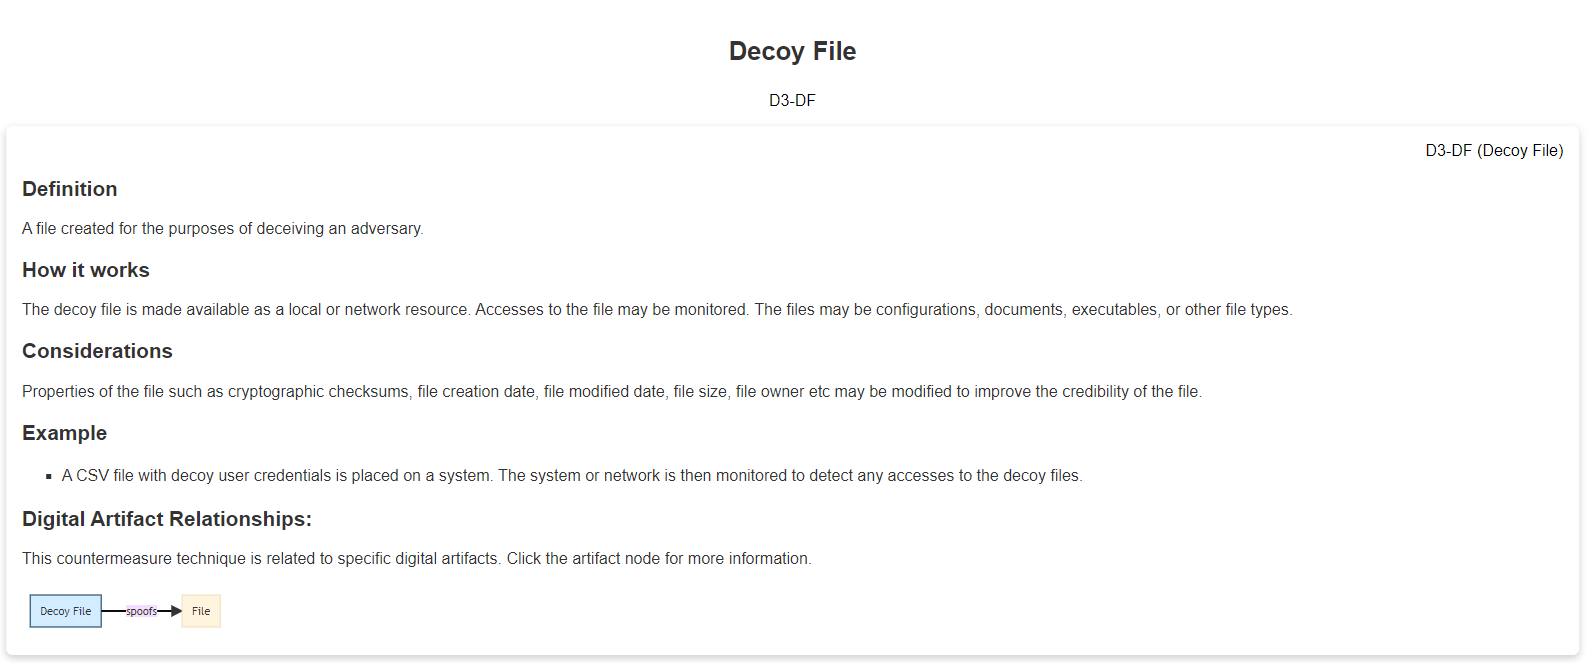
Task: Click the square bullet before CSV example
Action: pyautogui.click(x=48, y=477)
